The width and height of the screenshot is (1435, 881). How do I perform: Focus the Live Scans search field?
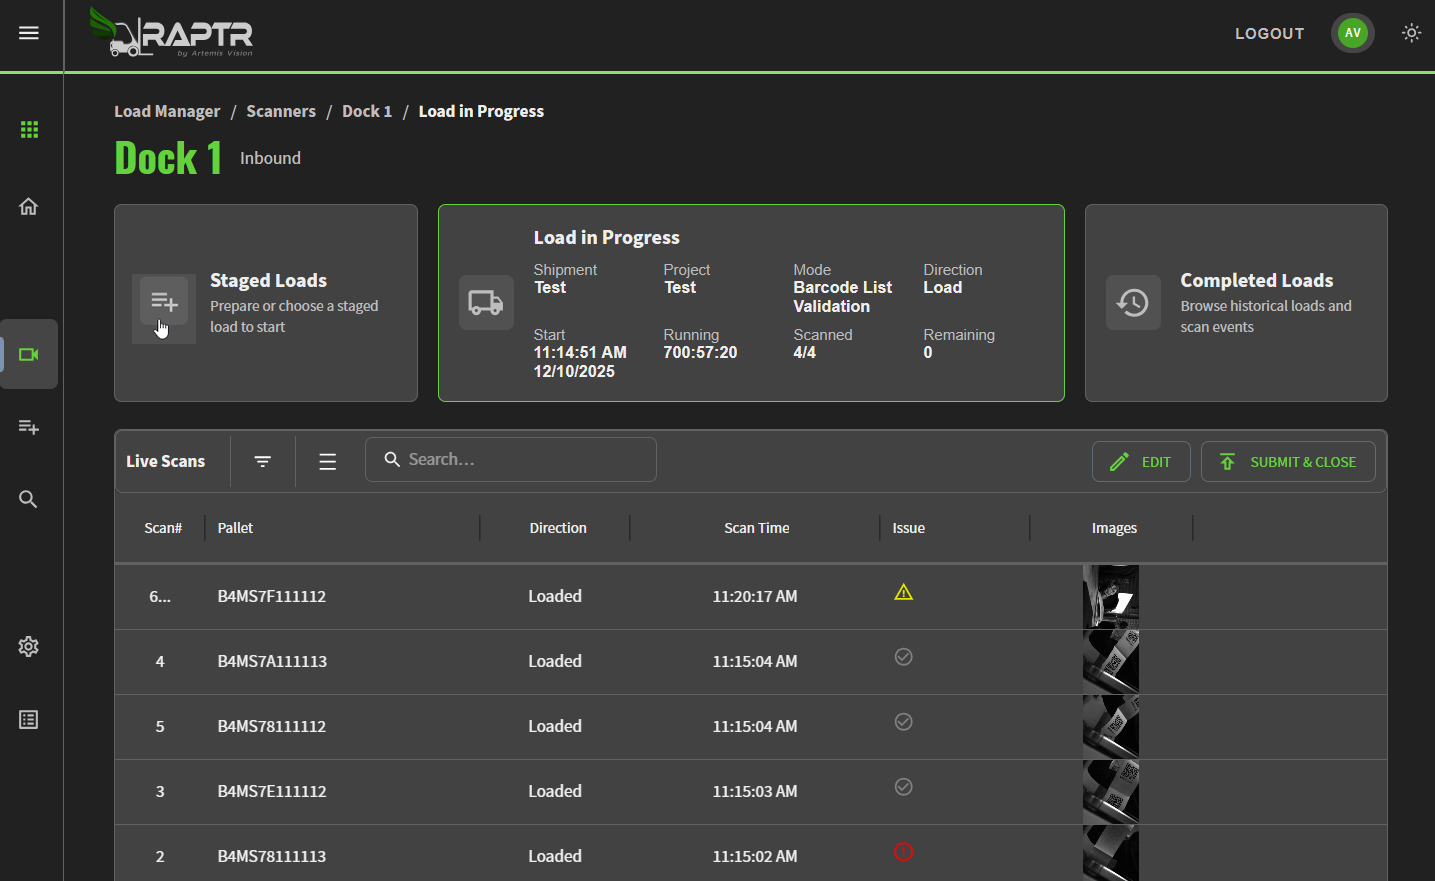coord(511,460)
